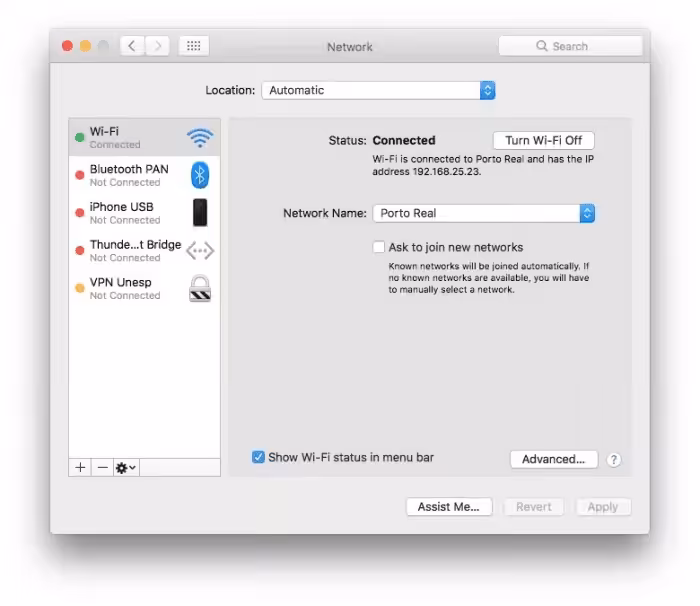Go back with the left chevron button
The height and width of the screenshot is (606, 700).
click(132, 46)
